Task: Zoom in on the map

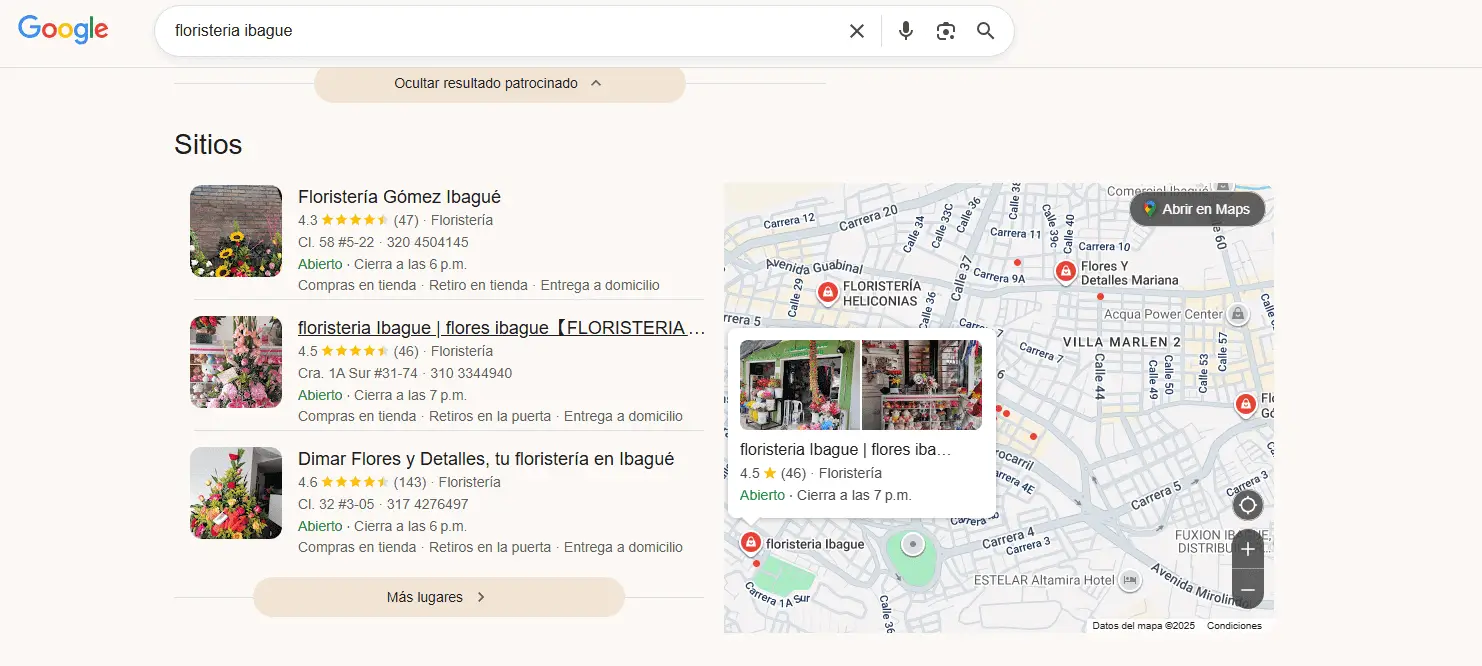Action: click(1247, 550)
